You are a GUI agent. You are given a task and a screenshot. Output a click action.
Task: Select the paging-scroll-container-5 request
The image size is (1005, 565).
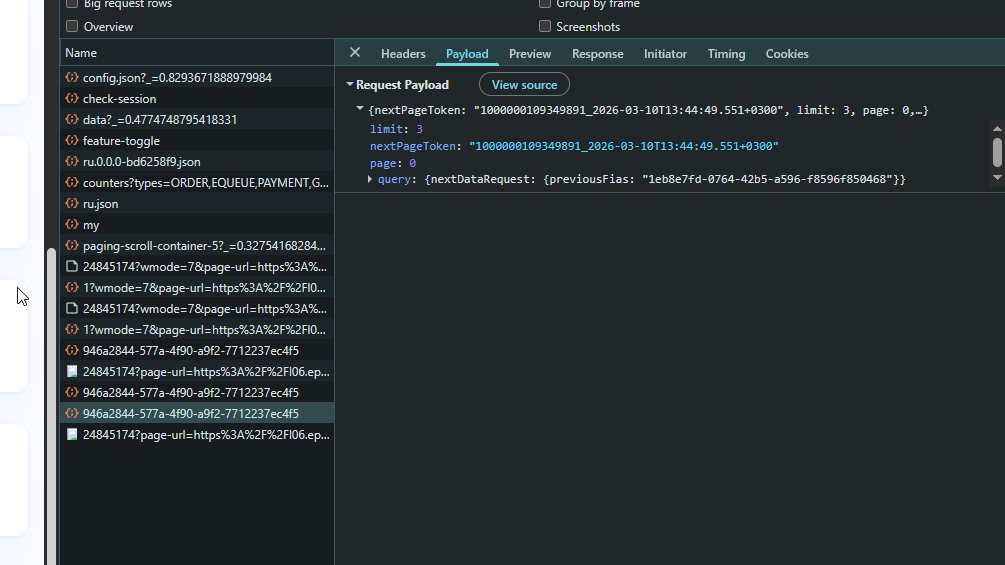pyautogui.click(x=203, y=246)
